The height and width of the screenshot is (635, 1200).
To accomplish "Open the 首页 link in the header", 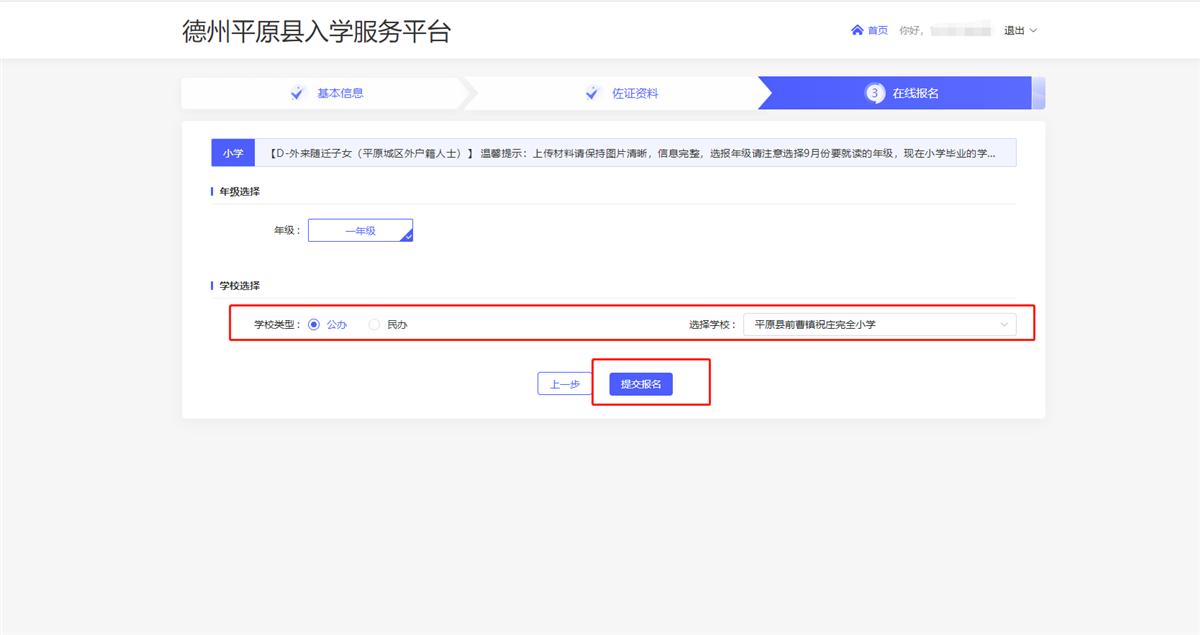I will [x=877, y=30].
